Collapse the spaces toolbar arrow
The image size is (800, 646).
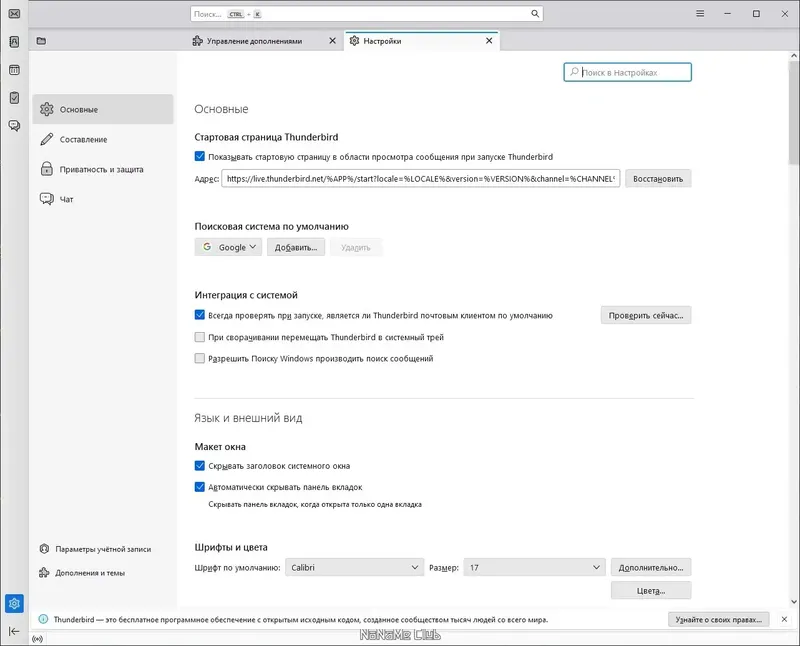[14, 631]
